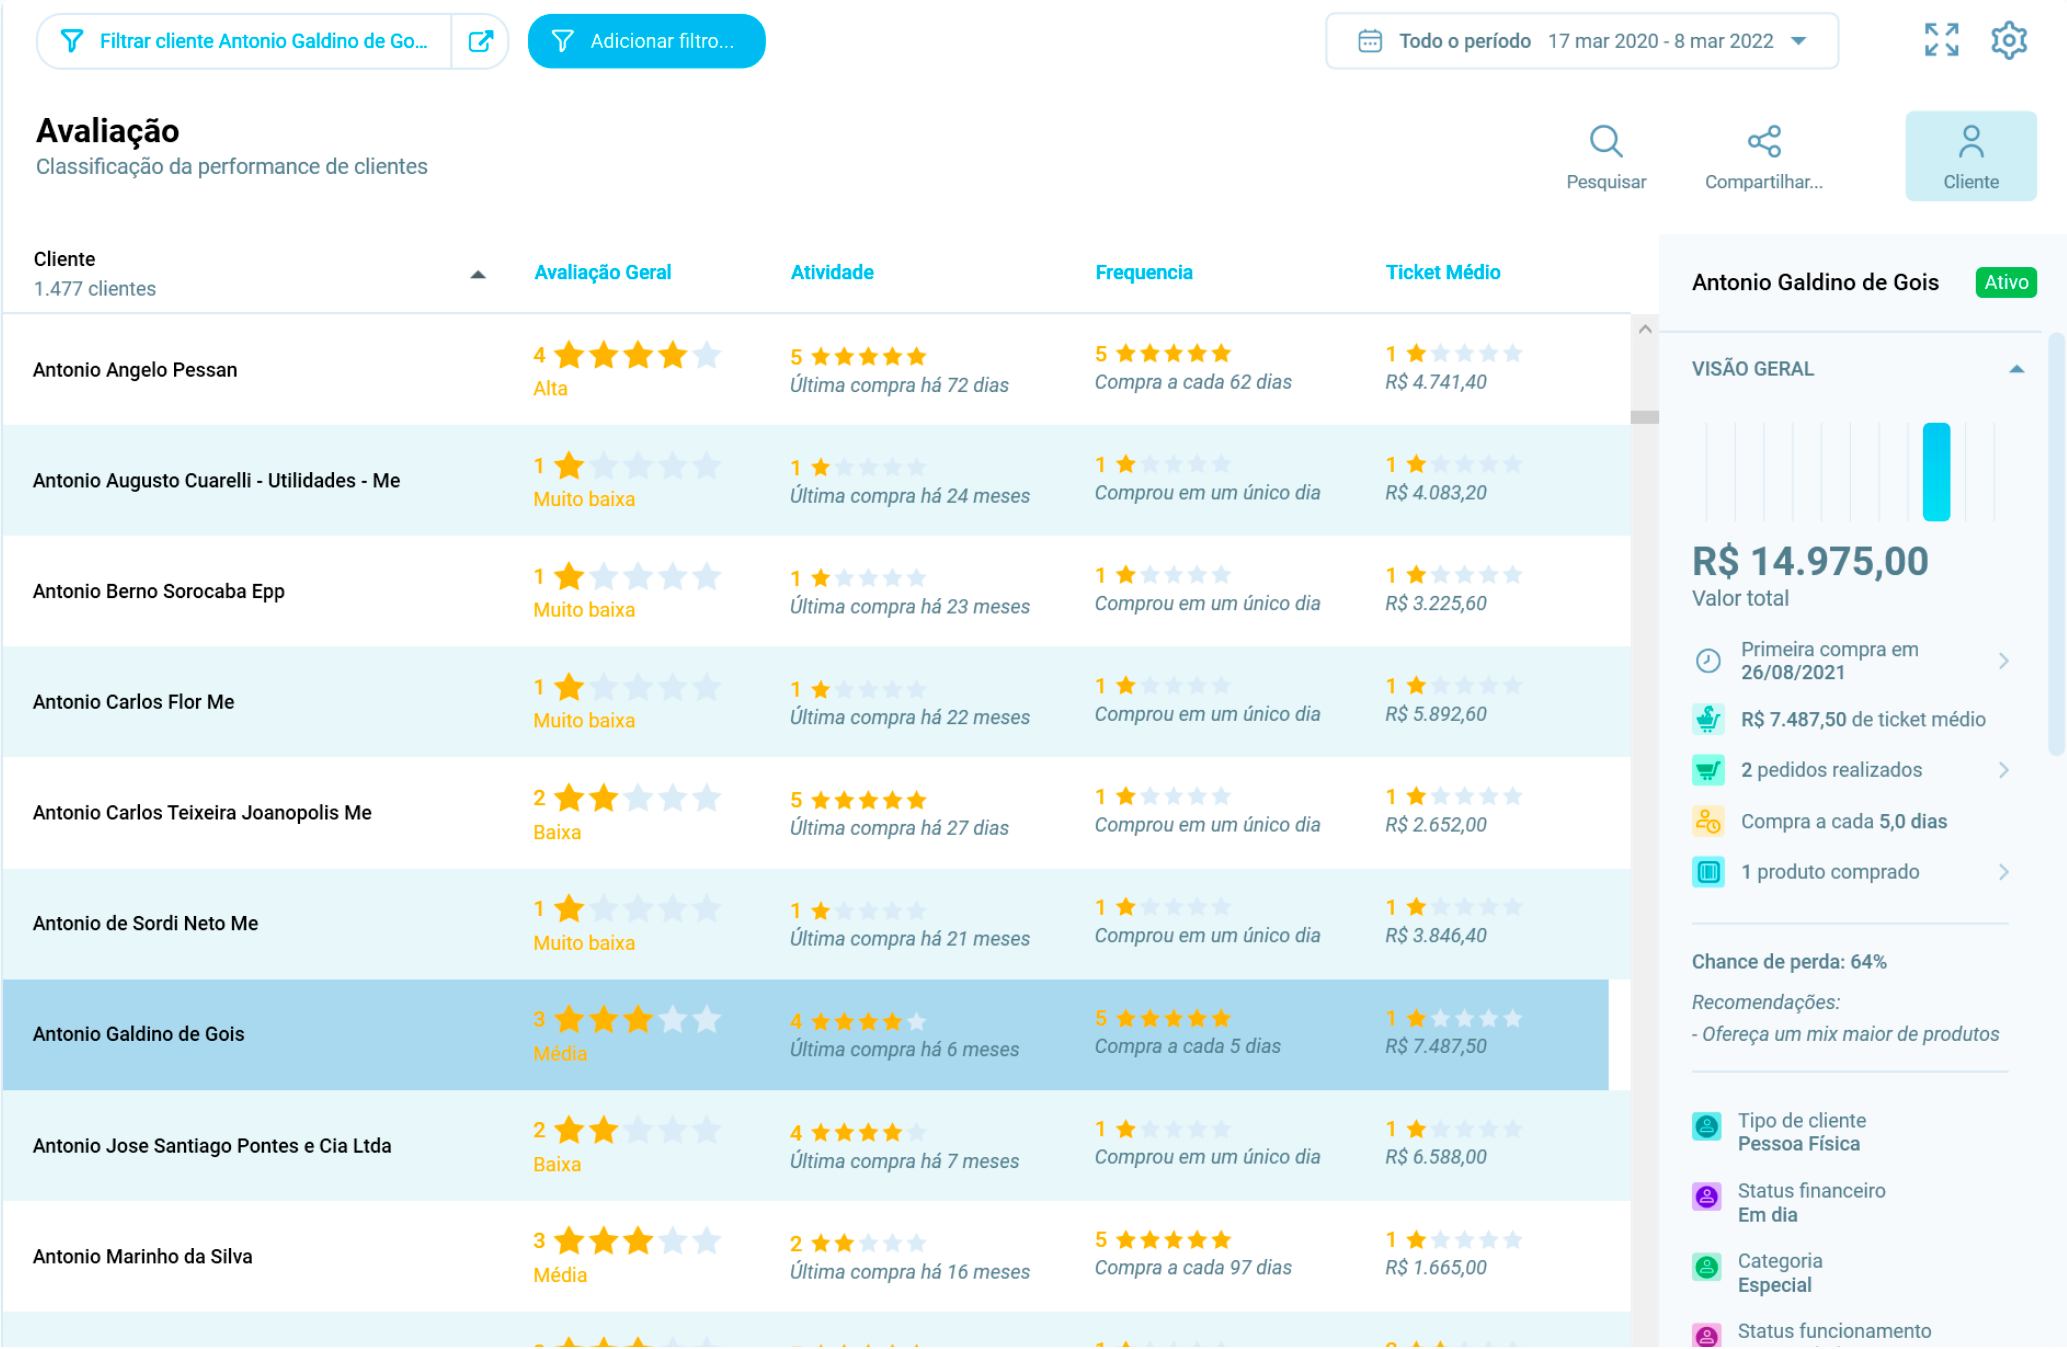Click R$ 14.975,00 Valor total
This screenshot has height=1349, width=2067.
tap(1809, 561)
